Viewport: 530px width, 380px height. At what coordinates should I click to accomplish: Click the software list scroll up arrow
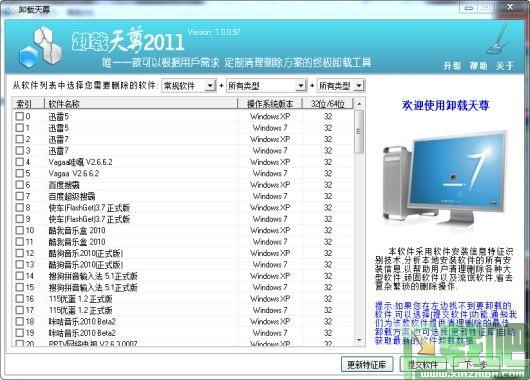click(359, 103)
